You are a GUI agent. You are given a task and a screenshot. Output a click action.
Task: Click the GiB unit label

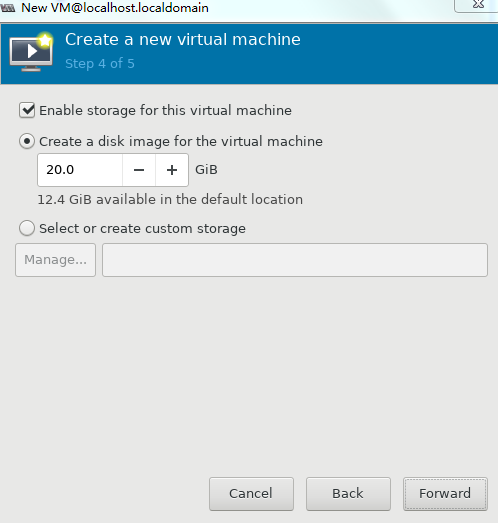tap(206, 170)
